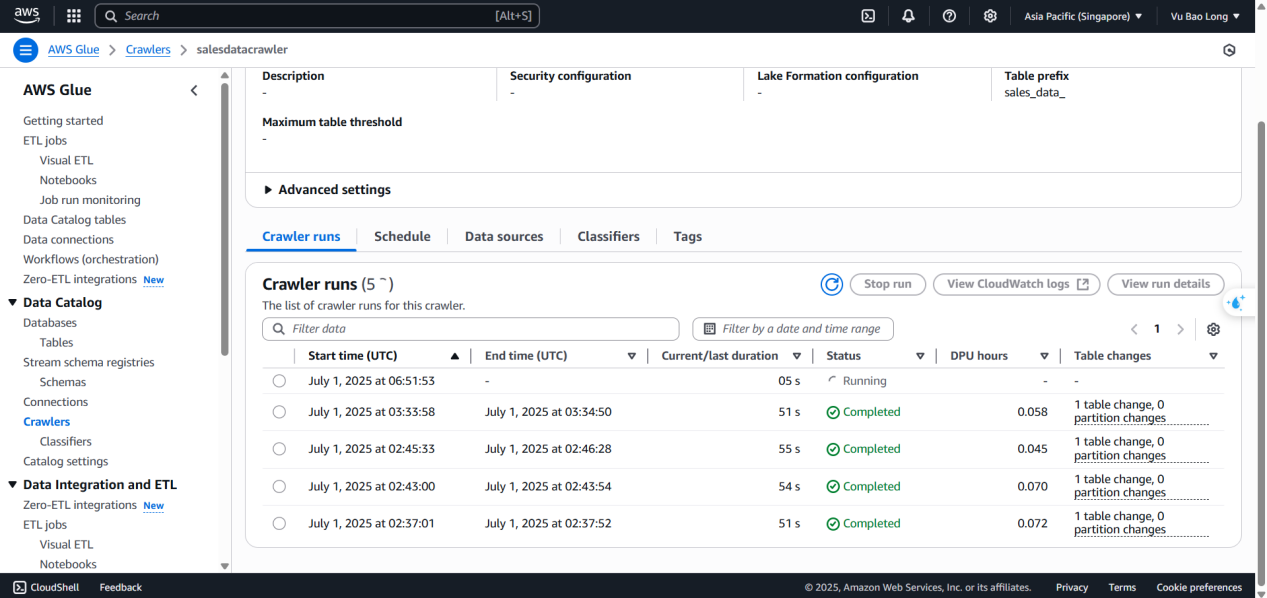Open the Asia Pacific (Singapore) region dropdown
Image resolution: width=1267 pixels, height=598 pixels.
coord(1083,16)
